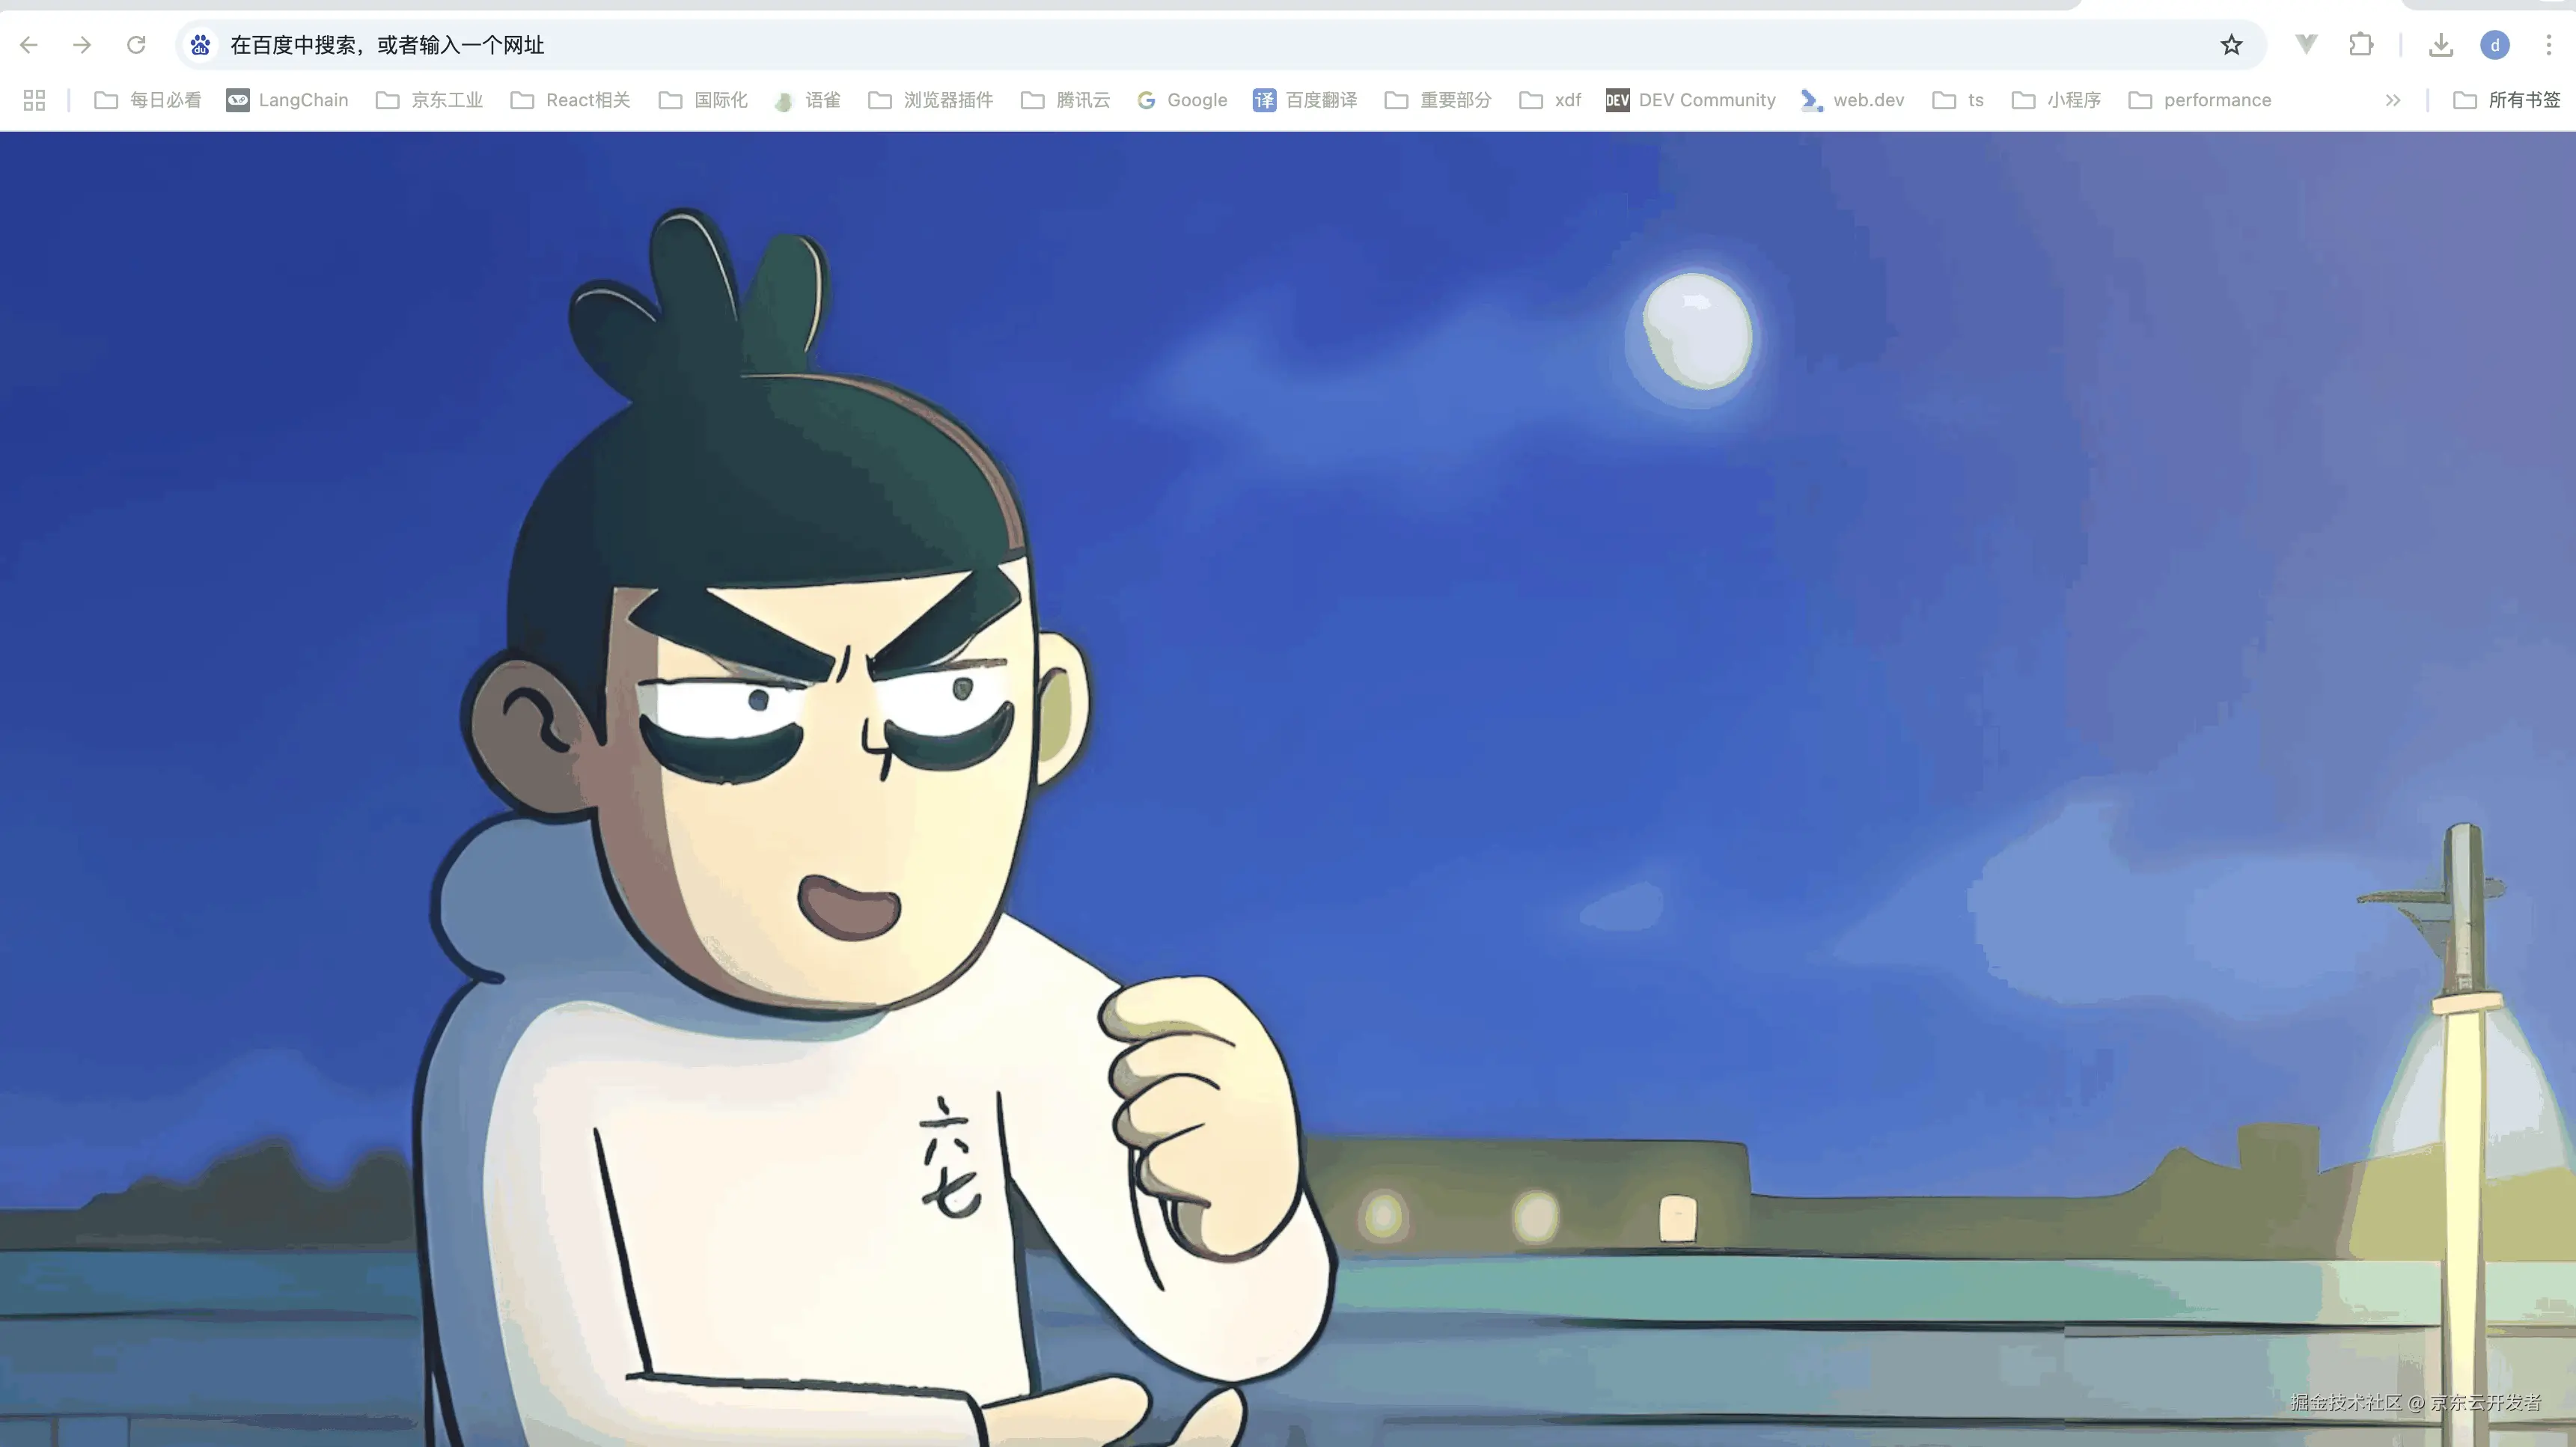Screen dimensions: 2576x1447
Task: Reload the page with refresh icon
Action: [x=136, y=45]
